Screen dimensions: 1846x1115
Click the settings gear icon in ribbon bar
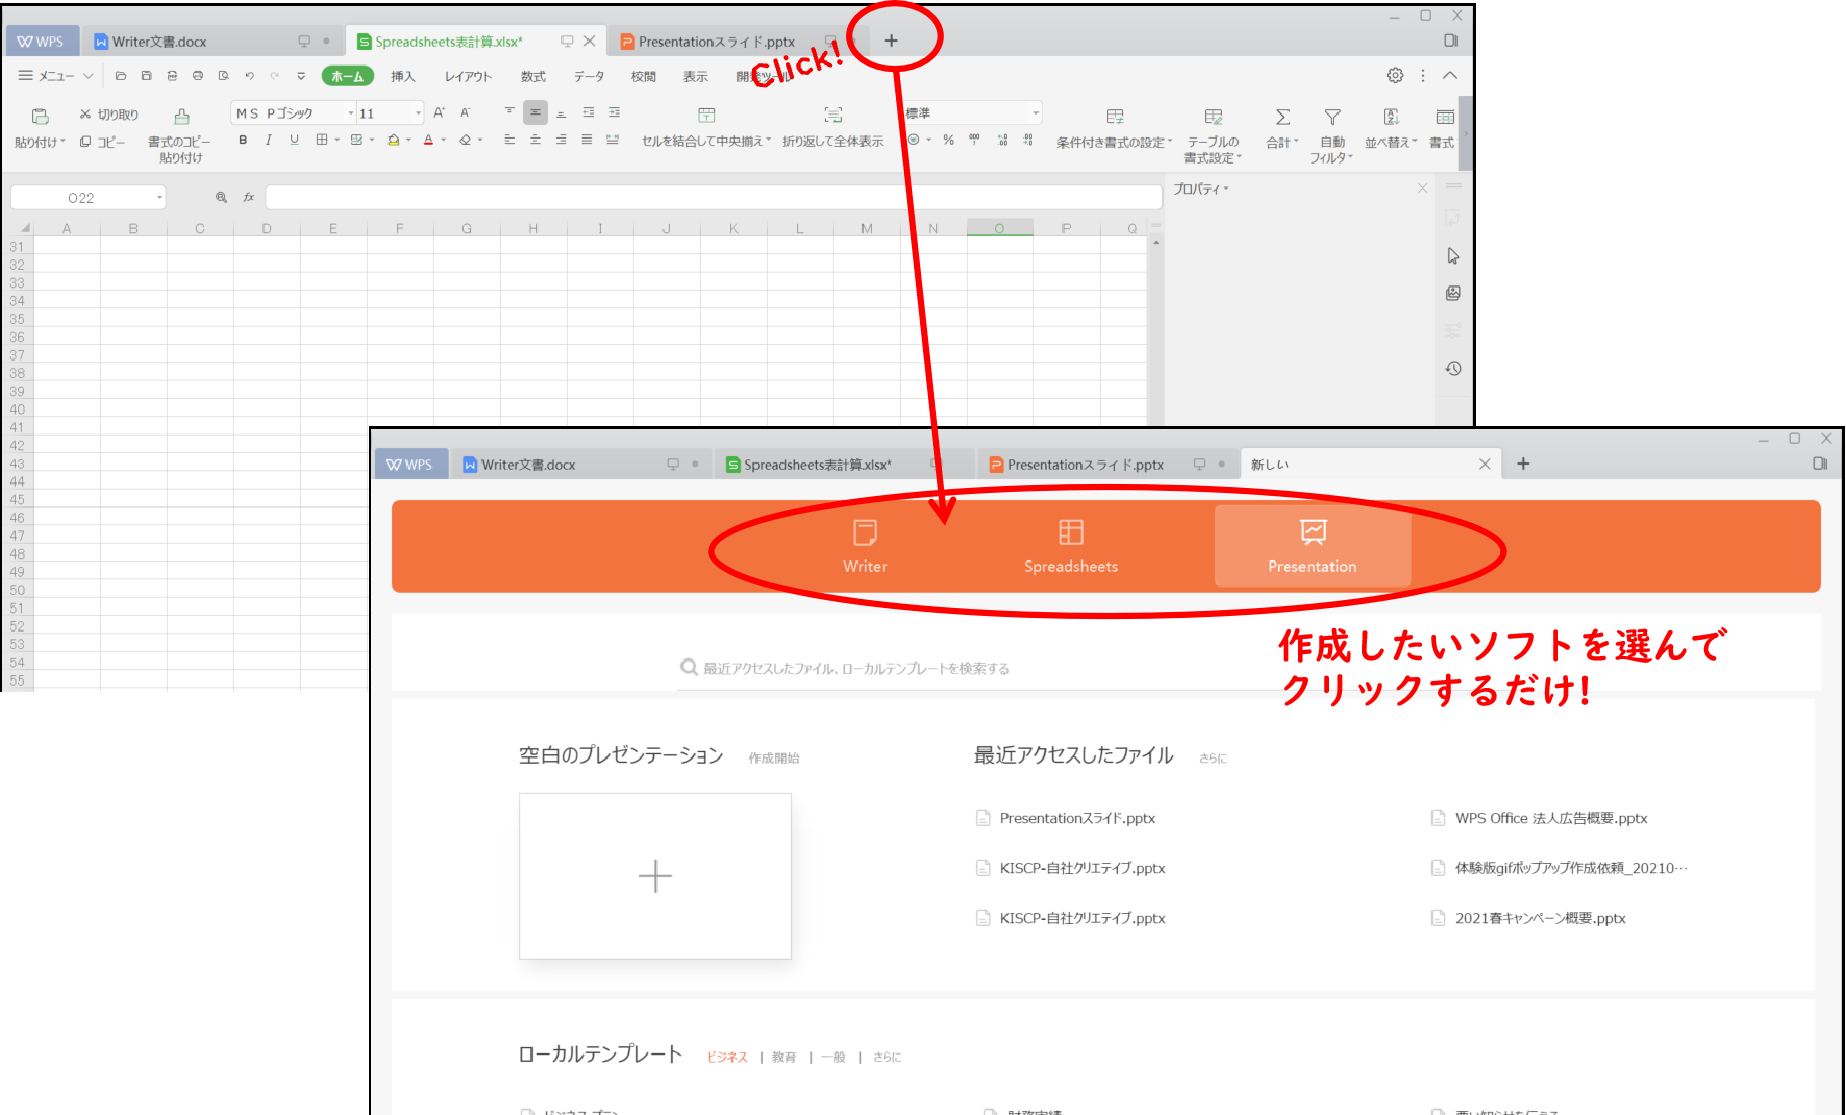click(1395, 75)
